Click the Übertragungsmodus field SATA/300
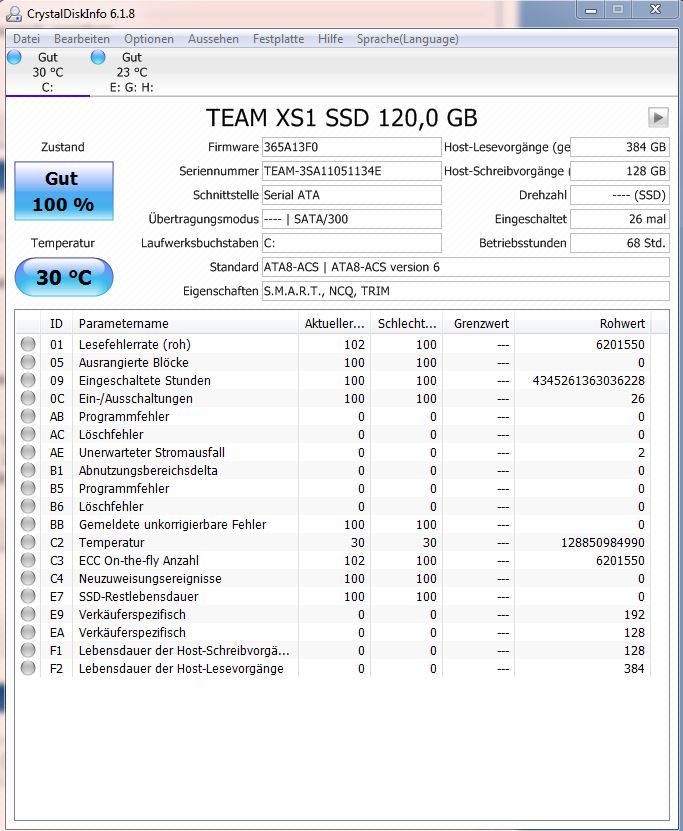The width and height of the screenshot is (683, 831). coord(351,219)
